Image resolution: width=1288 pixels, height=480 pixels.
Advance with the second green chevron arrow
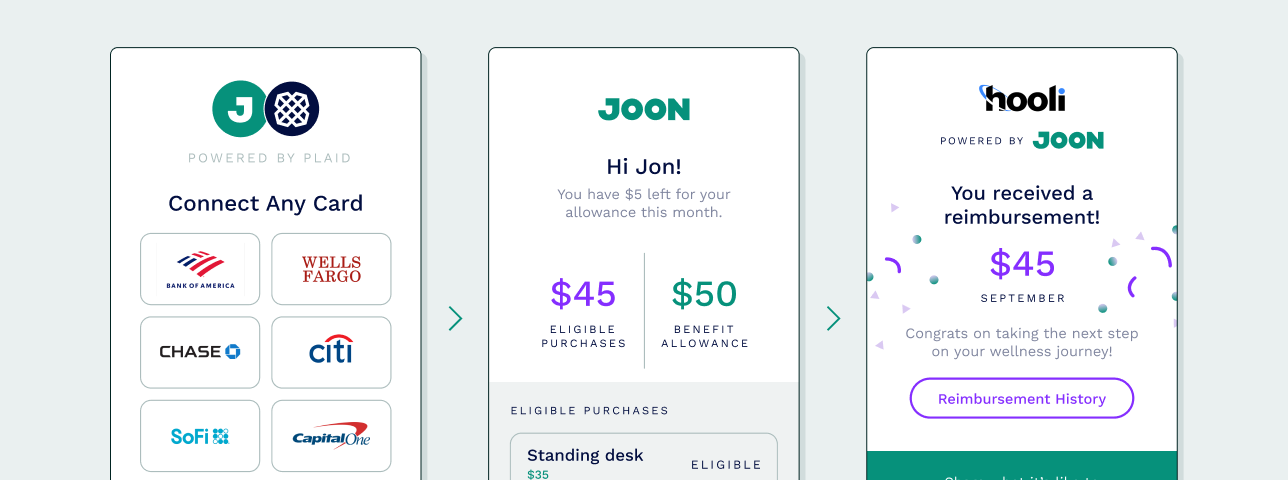click(833, 318)
